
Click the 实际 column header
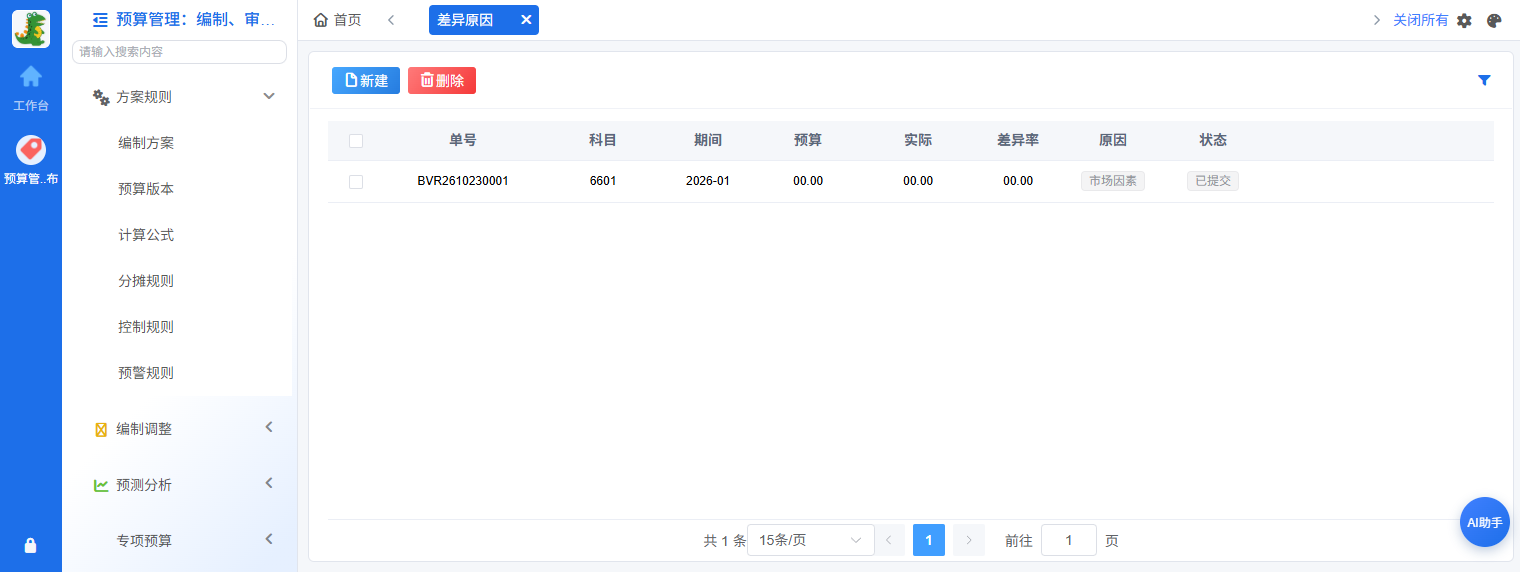[918, 140]
